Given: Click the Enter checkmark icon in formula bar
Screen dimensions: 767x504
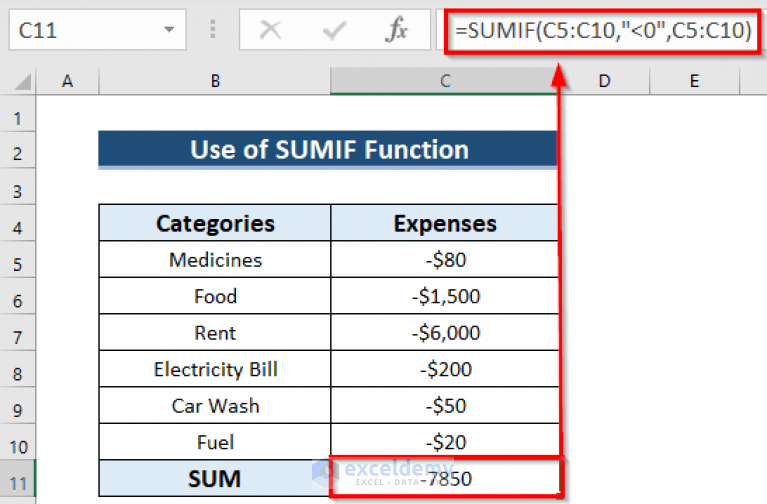Looking at the screenshot, I should click(x=335, y=30).
